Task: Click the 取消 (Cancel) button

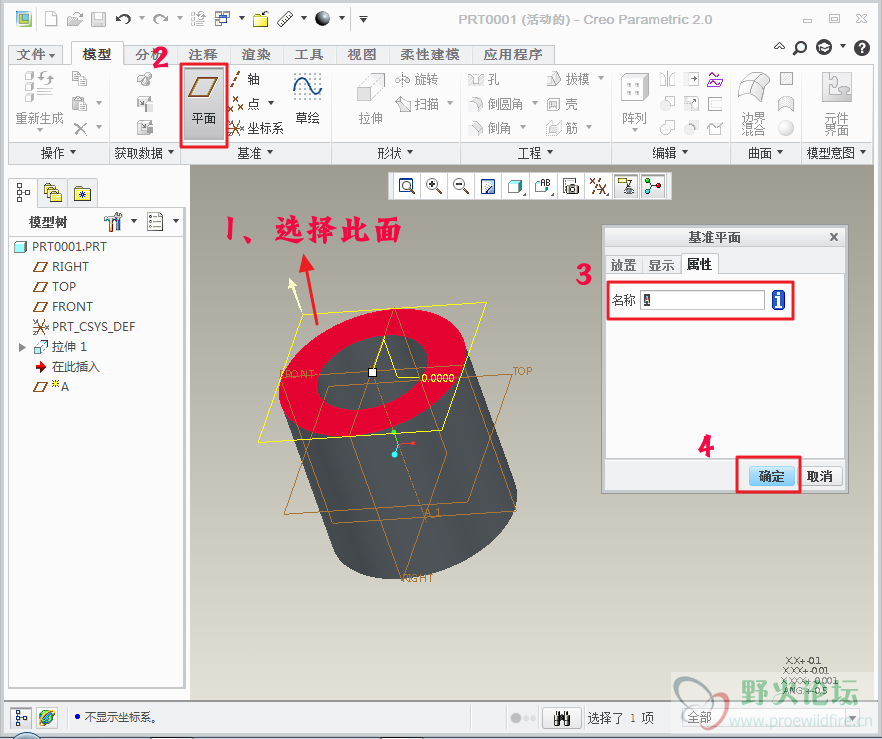Action: pyautogui.click(x=820, y=476)
